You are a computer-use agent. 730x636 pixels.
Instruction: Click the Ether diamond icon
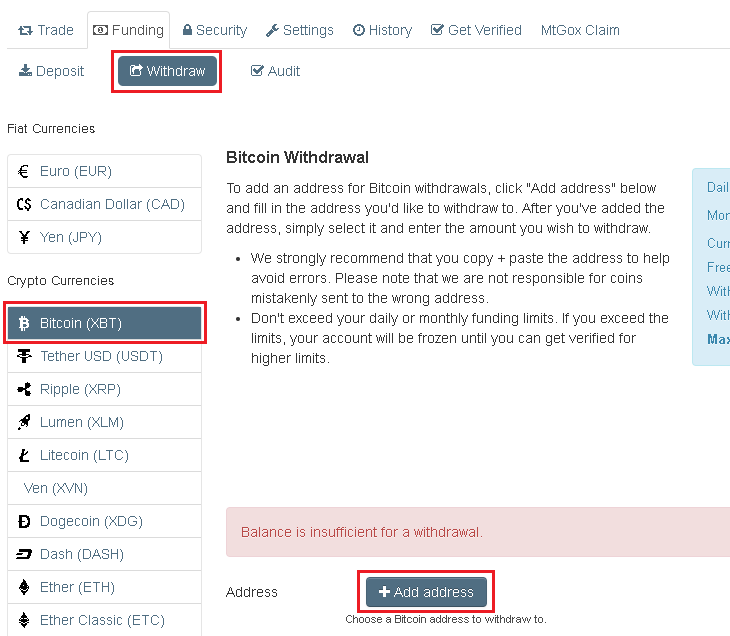point(24,587)
